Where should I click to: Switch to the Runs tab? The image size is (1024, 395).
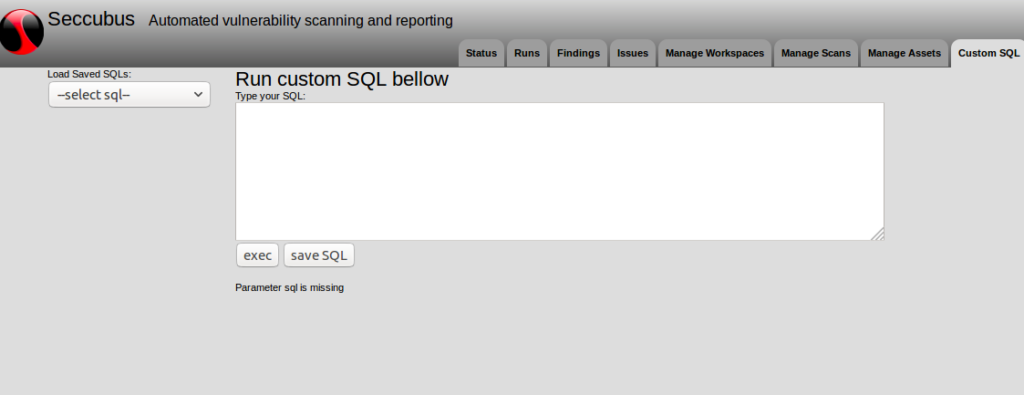tap(527, 54)
